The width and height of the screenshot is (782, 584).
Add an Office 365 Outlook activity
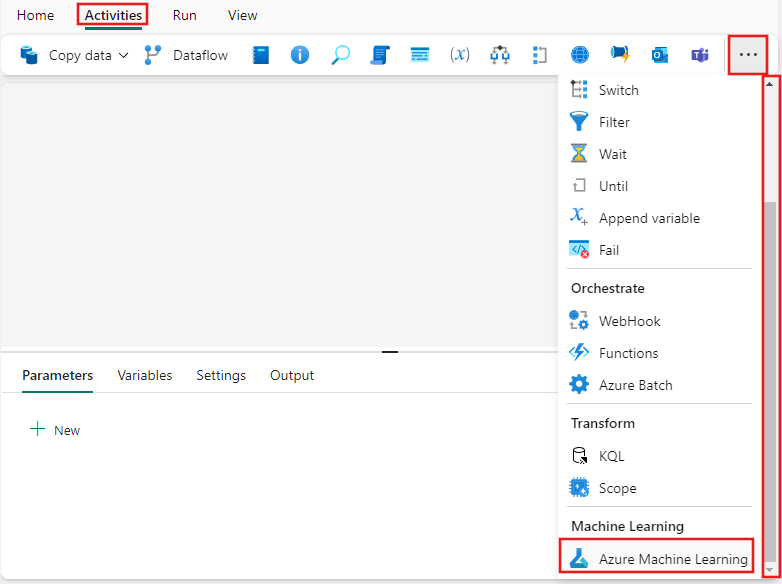point(660,55)
